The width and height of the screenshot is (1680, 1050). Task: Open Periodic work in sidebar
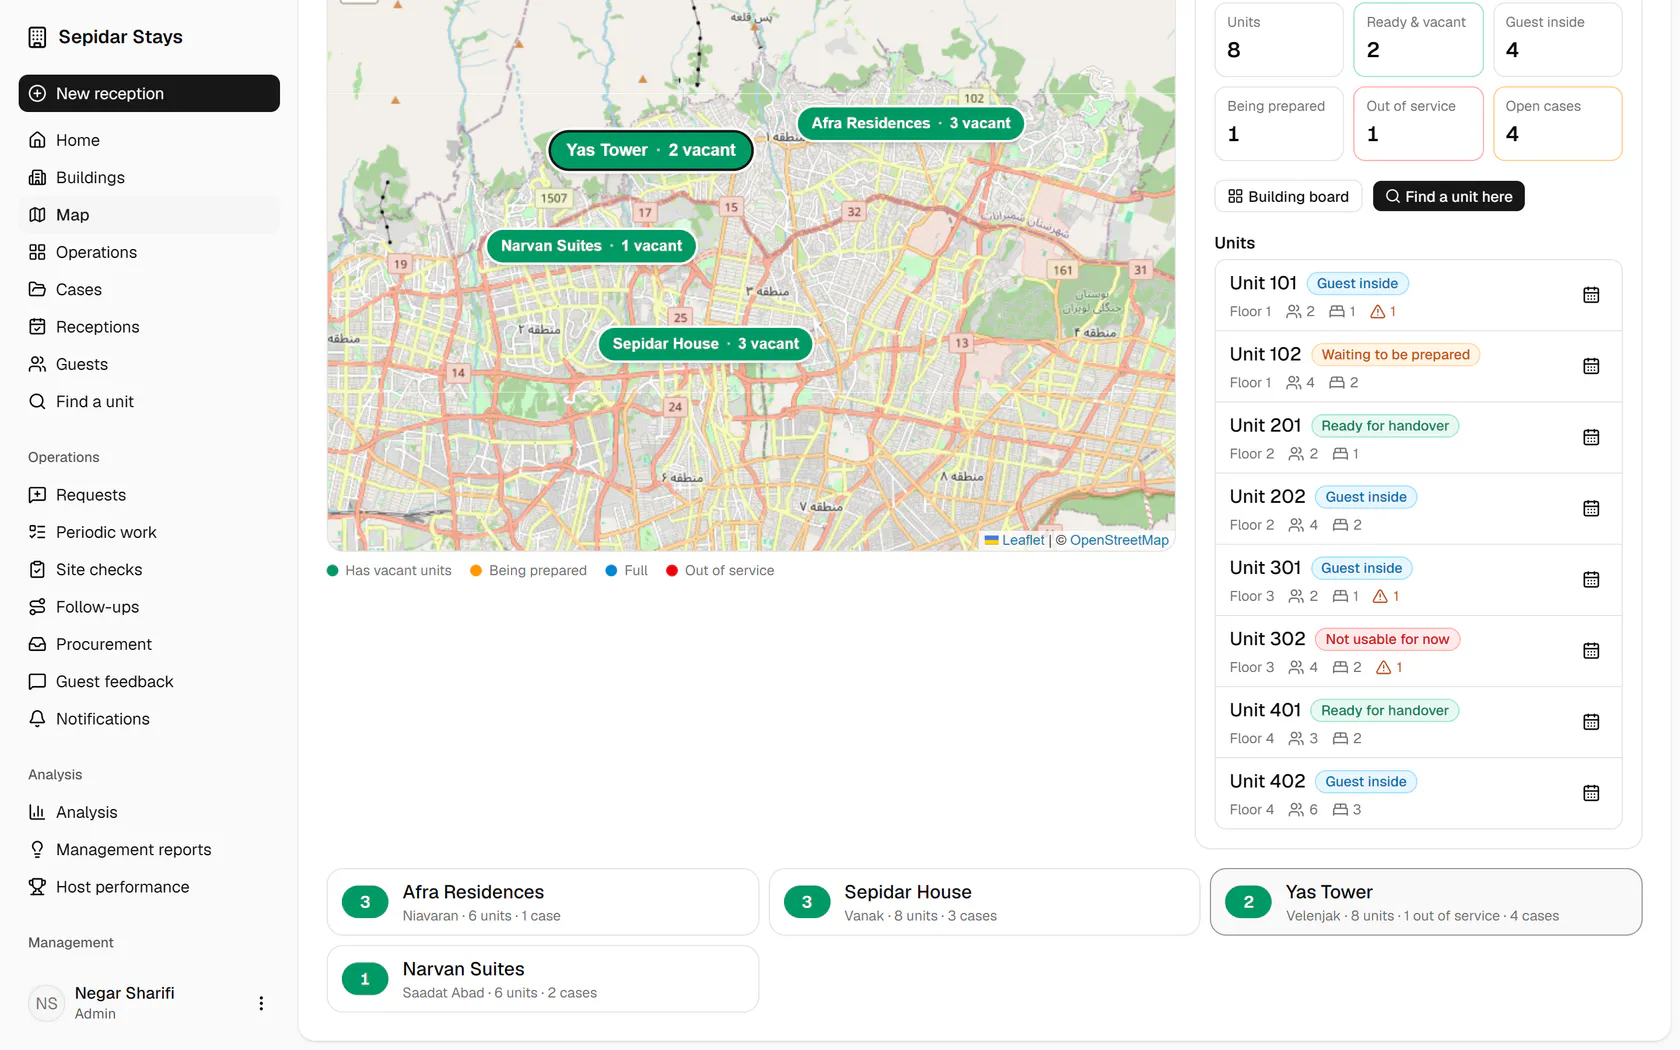click(149, 532)
